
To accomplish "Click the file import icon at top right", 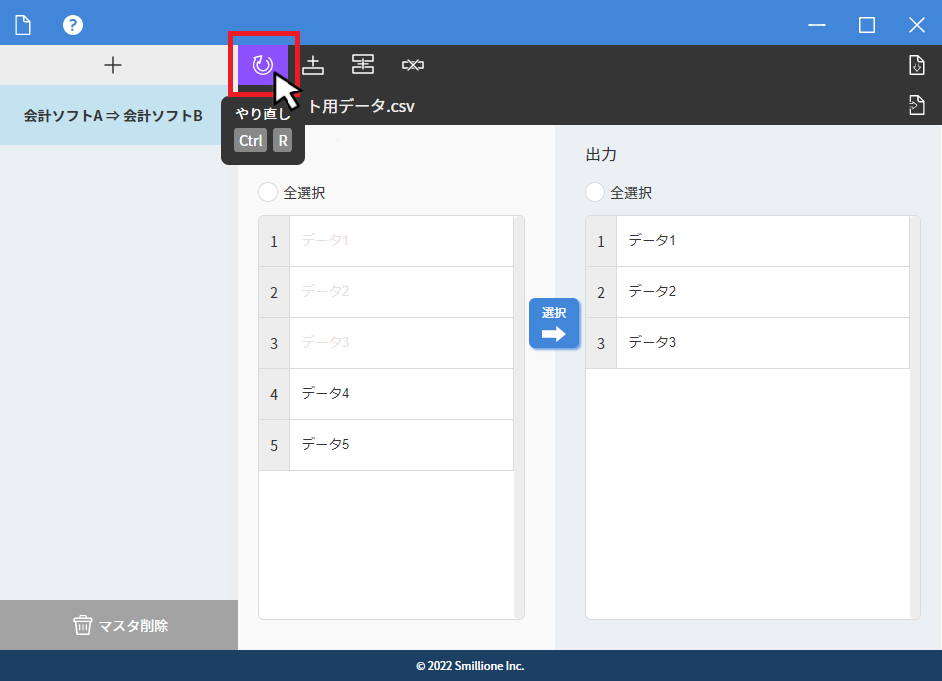I will (916, 65).
